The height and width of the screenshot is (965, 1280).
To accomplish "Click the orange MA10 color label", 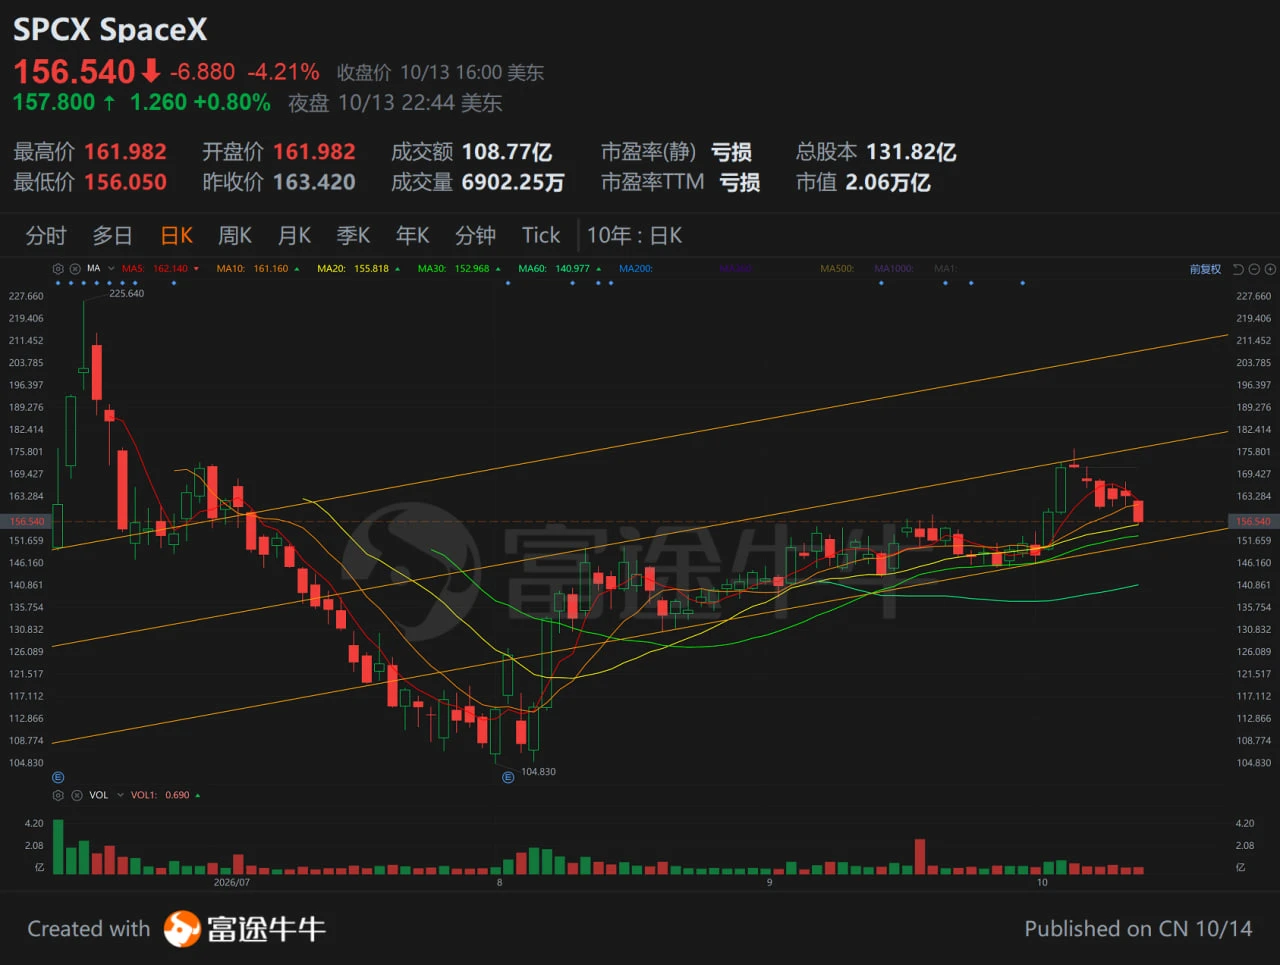I will [231, 269].
